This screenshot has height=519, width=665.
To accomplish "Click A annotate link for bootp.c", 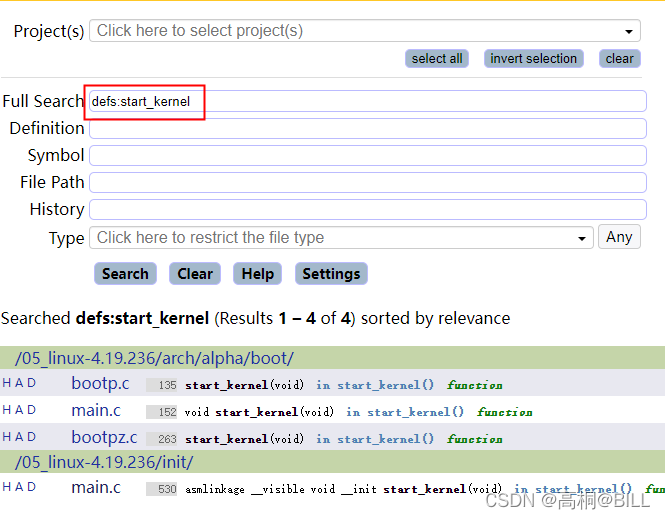I will [x=19, y=383].
